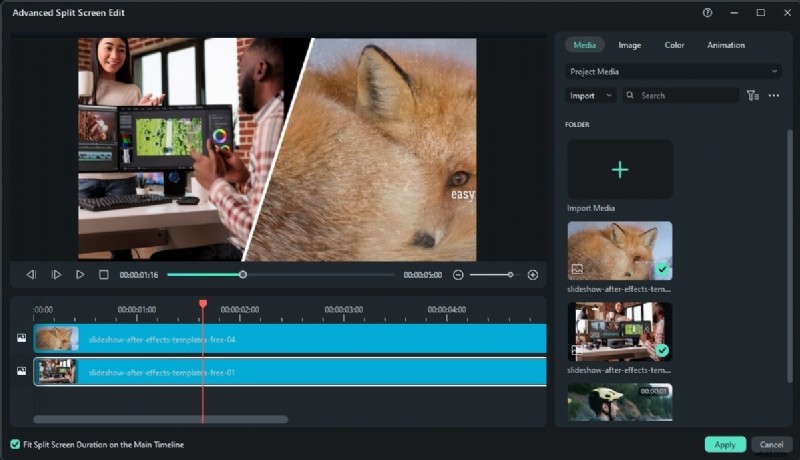Zoom in the timeline with plus icon
The image size is (800, 460).
click(x=532, y=274)
